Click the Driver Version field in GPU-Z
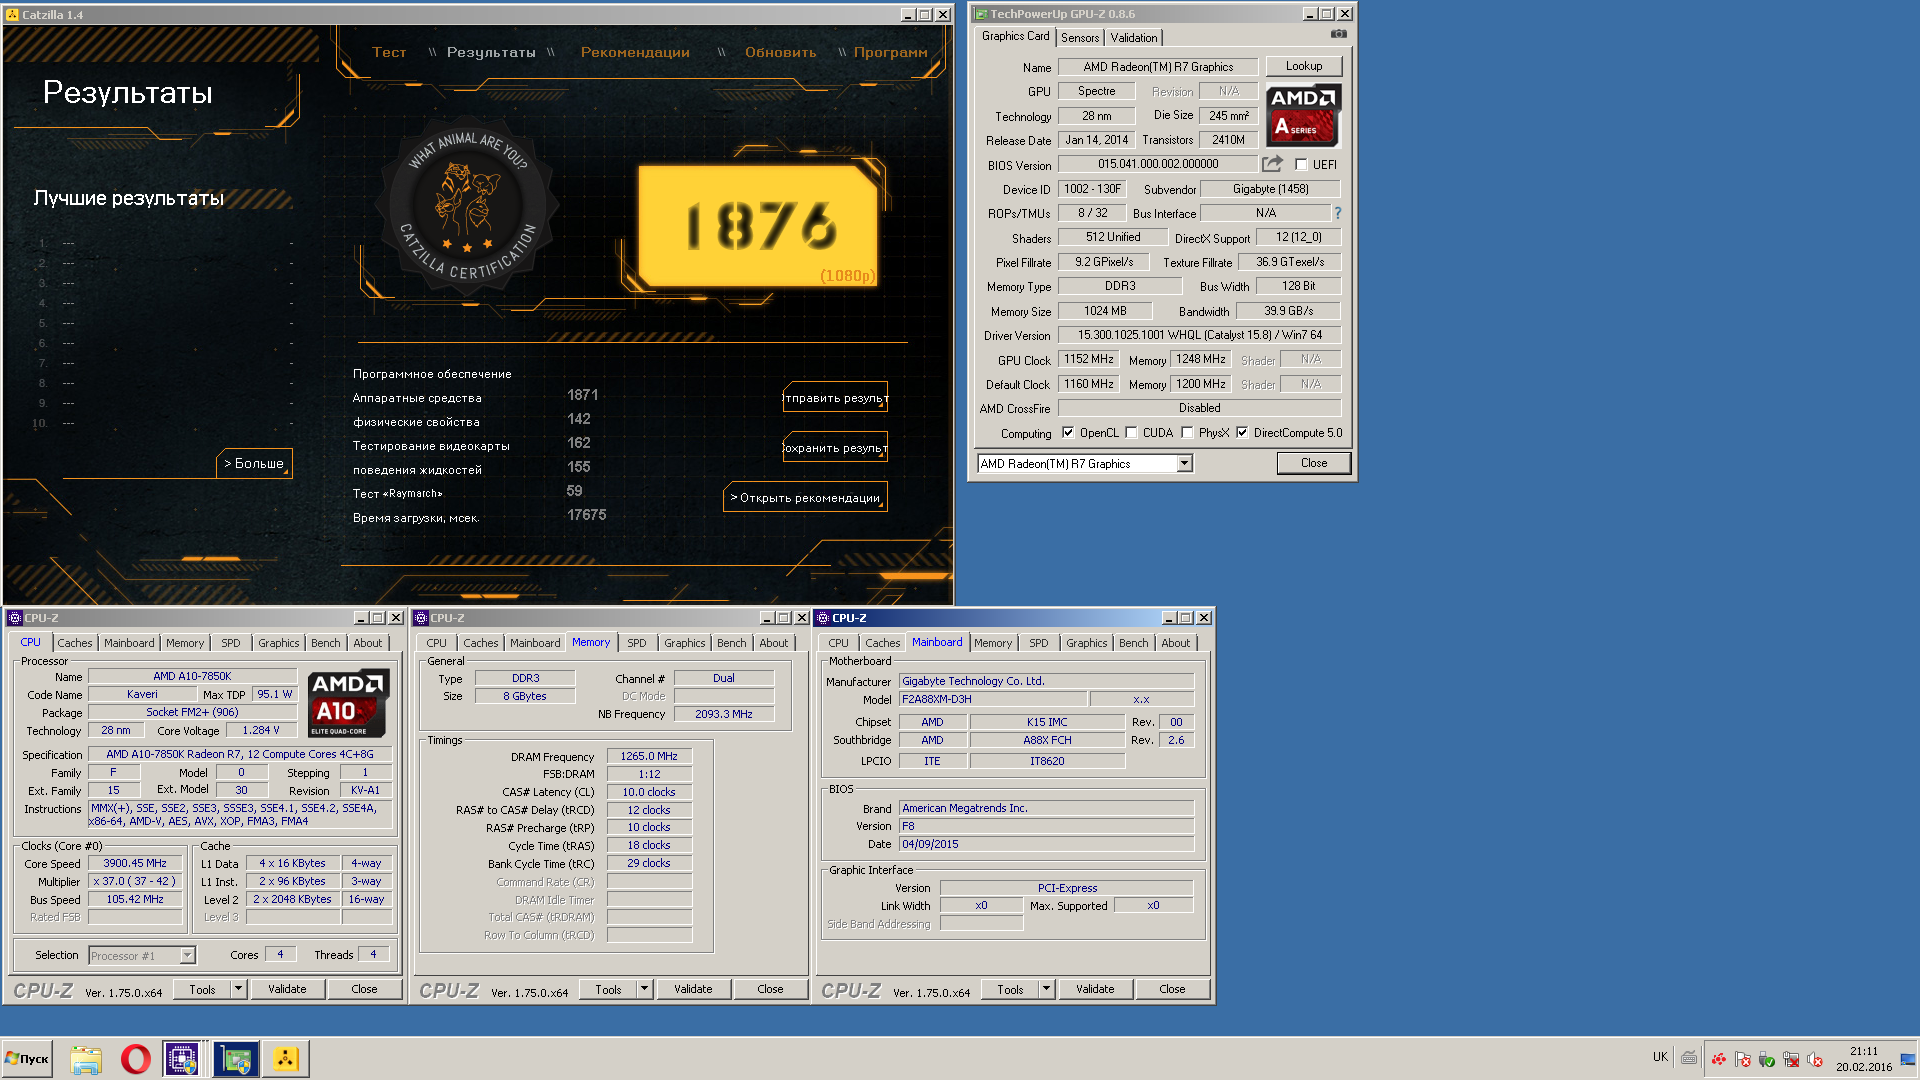 pyautogui.click(x=1199, y=335)
